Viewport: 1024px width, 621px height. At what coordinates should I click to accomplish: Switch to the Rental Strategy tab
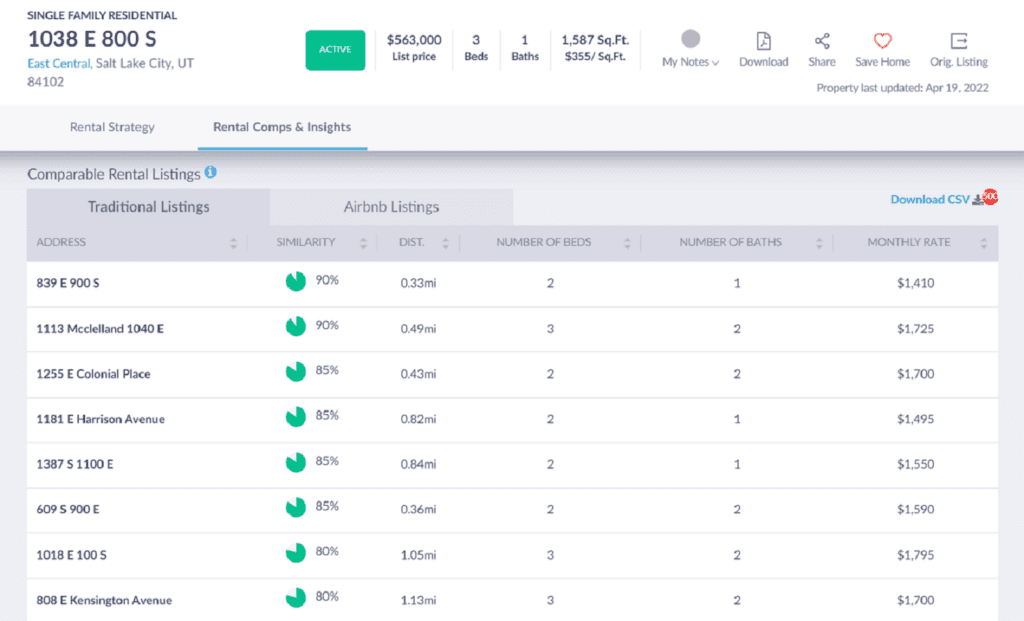click(112, 128)
